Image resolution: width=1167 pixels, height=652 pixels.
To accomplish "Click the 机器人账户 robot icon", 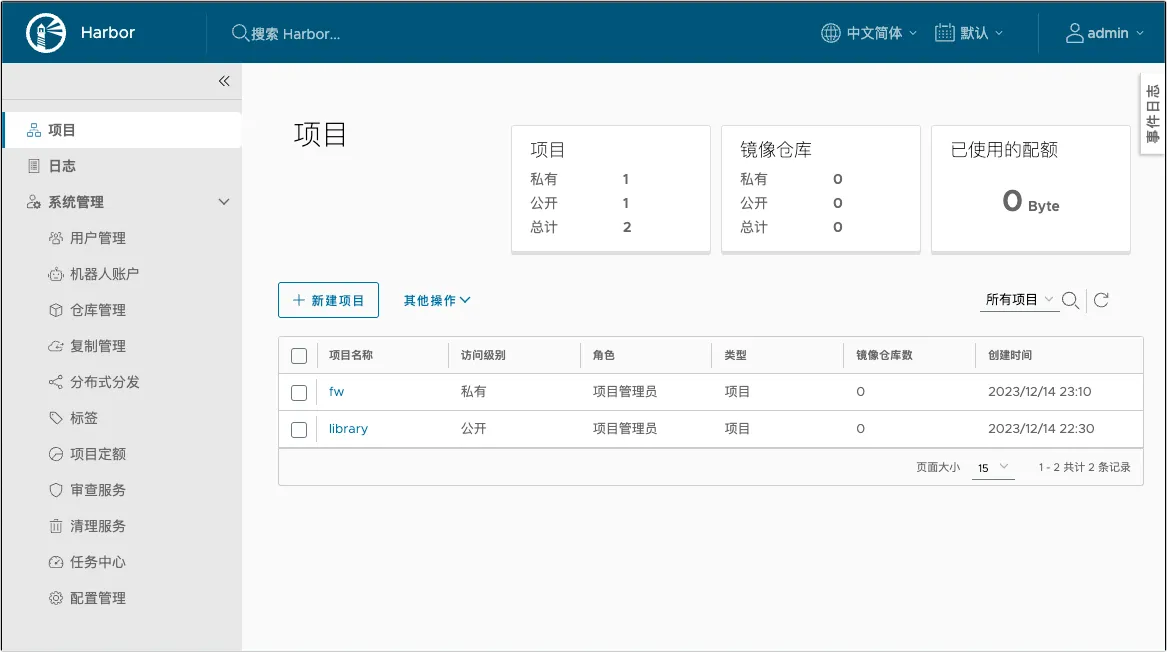I will pos(56,274).
